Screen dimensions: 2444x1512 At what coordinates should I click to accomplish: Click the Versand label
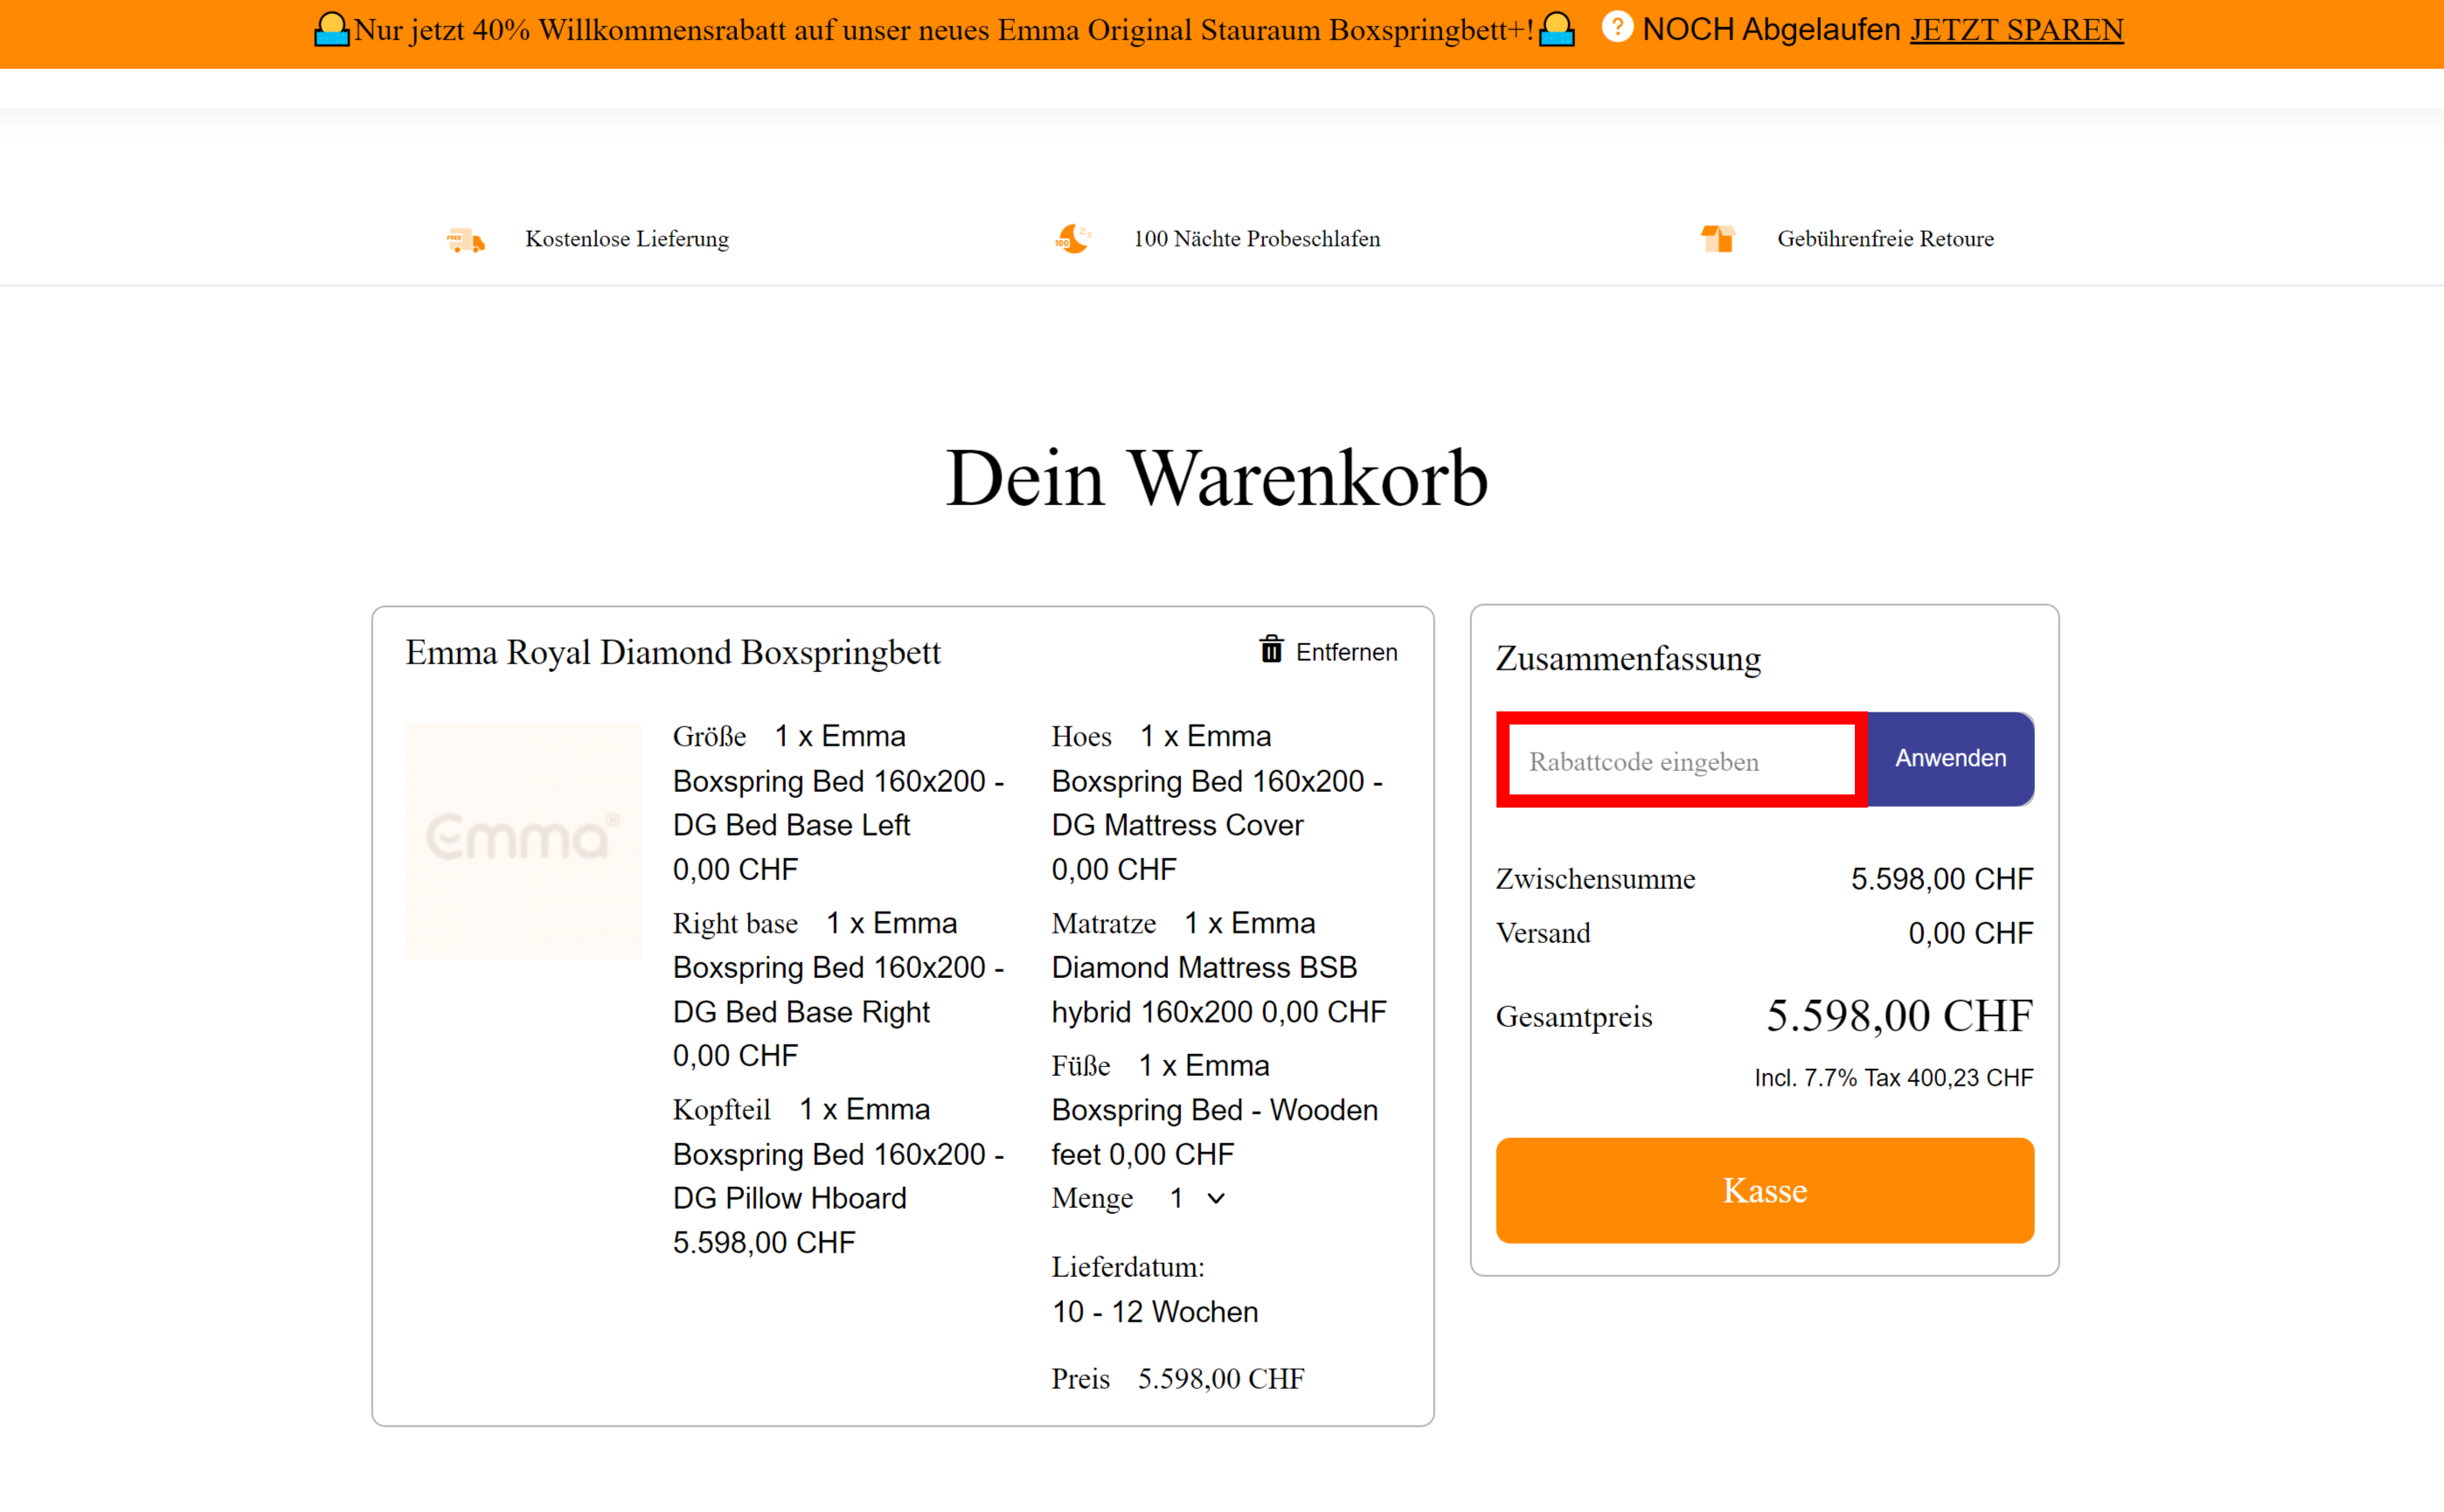pyautogui.click(x=1542, y=933)
